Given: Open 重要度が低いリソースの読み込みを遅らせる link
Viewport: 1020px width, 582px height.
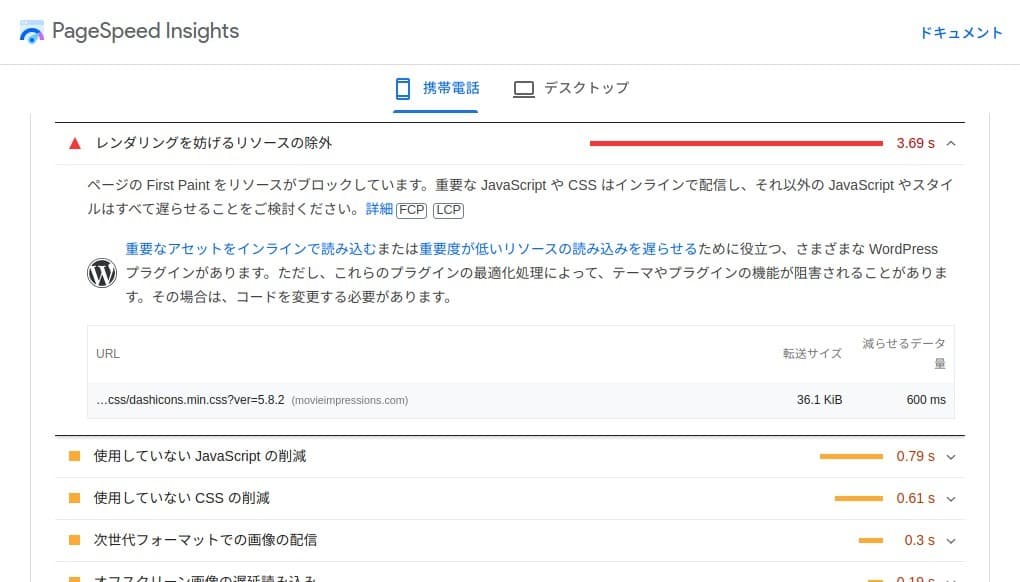Looking at the screenshot, I should pos(558,249).
